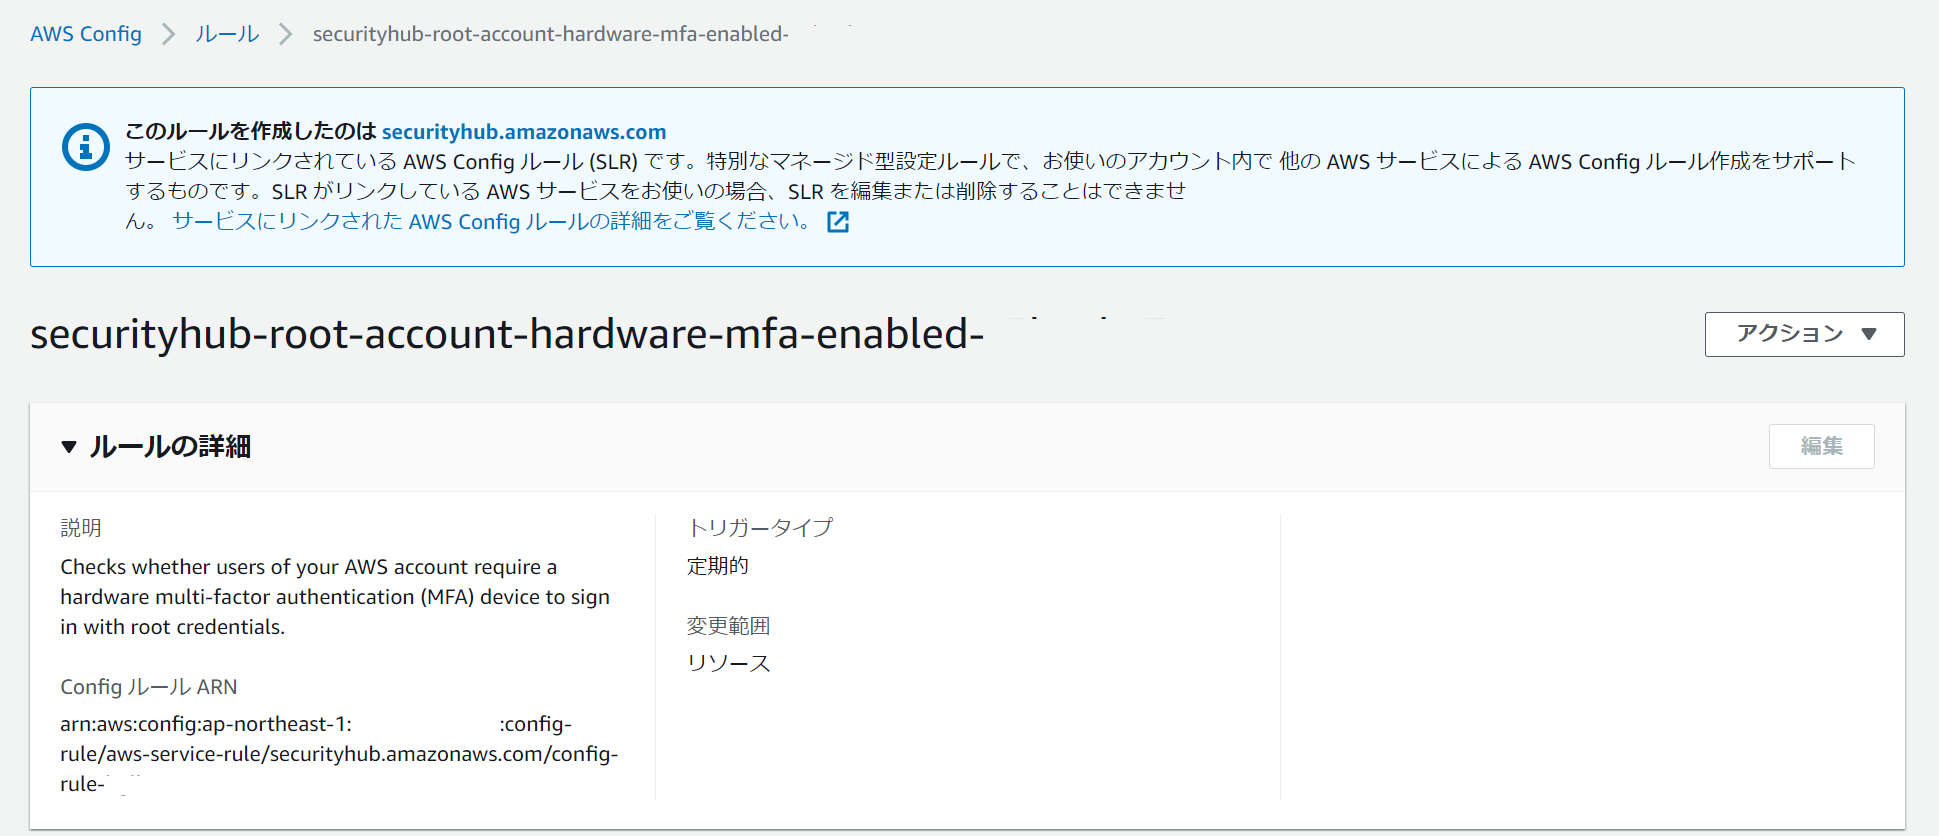The image size is (1939, 836).
Task: Click the chevron separator after ルール breadcrumb
Action: point(286,34)
